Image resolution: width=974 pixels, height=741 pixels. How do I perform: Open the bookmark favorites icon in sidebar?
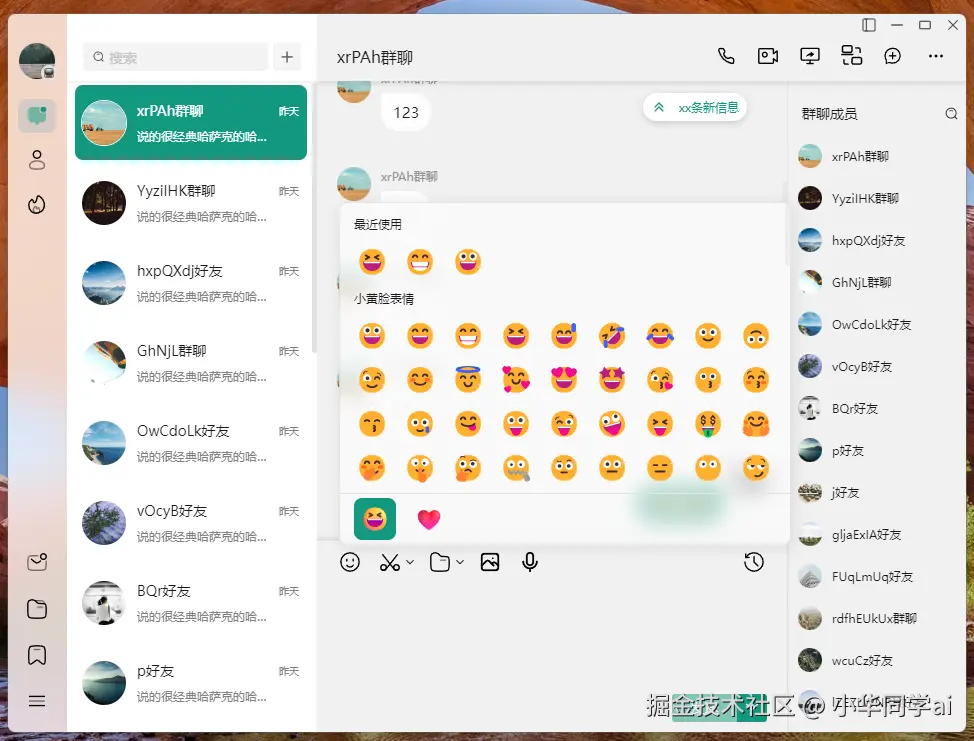[37, 655]
